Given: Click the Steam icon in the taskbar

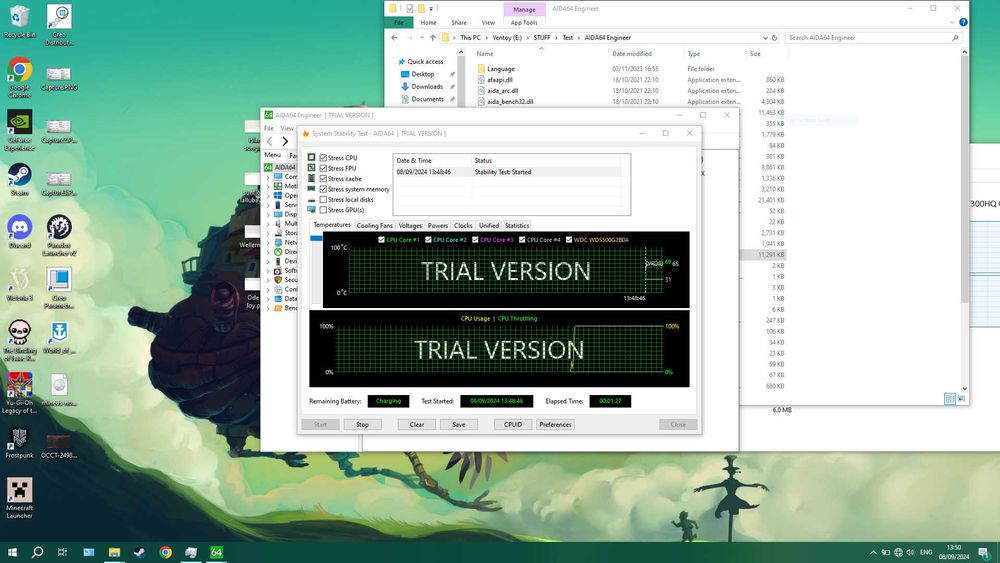Looking at the screenshot, I should pos(140,552).
